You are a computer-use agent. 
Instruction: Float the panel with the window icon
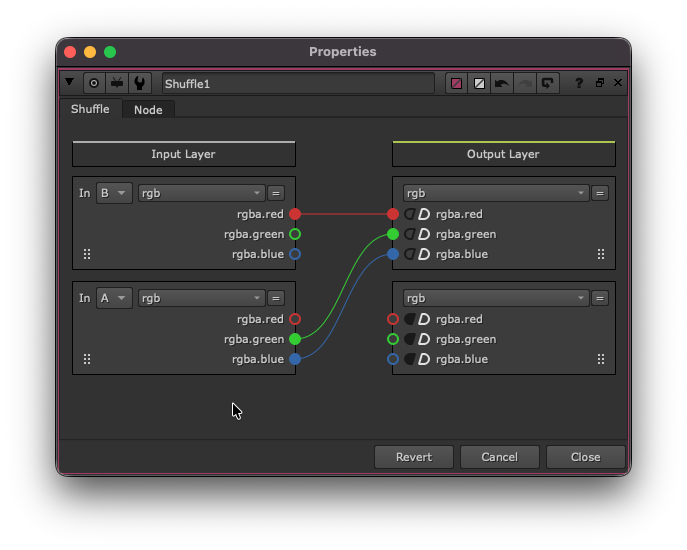coord(599,83)
